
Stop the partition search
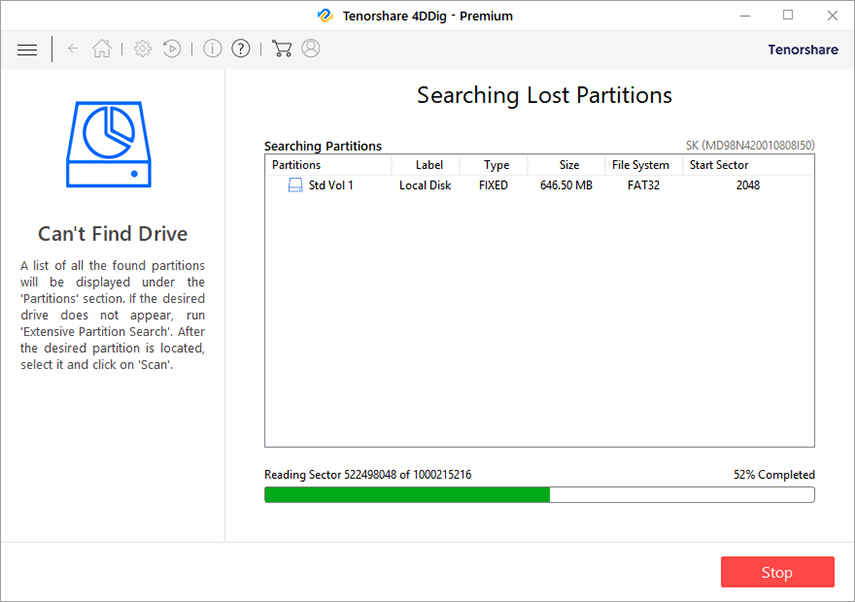coord(777,572)
